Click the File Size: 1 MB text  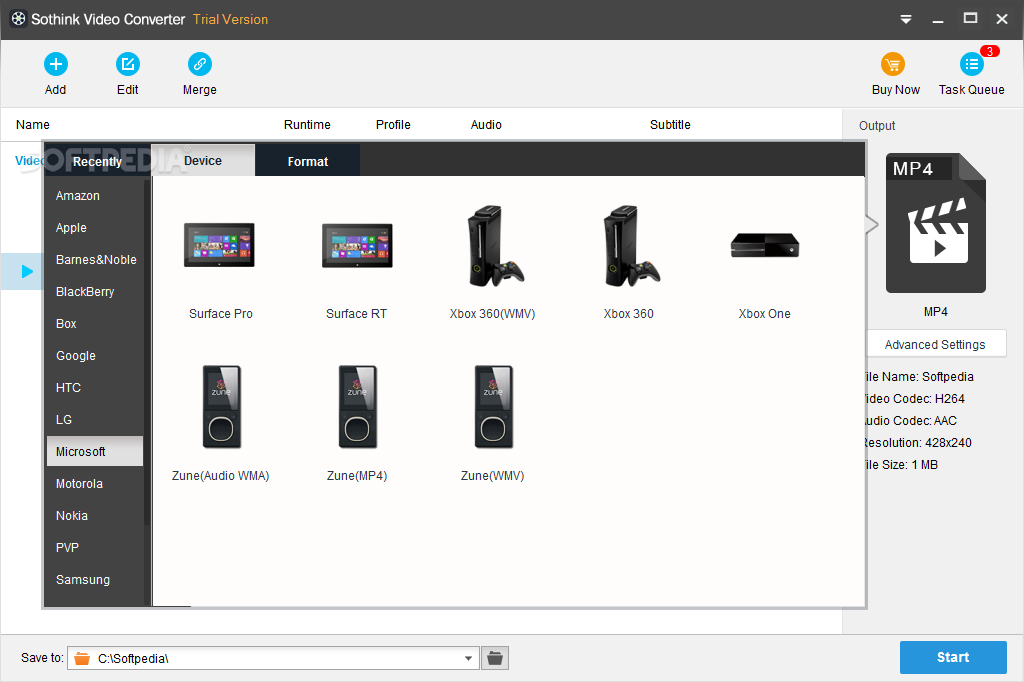pos(903,465)
